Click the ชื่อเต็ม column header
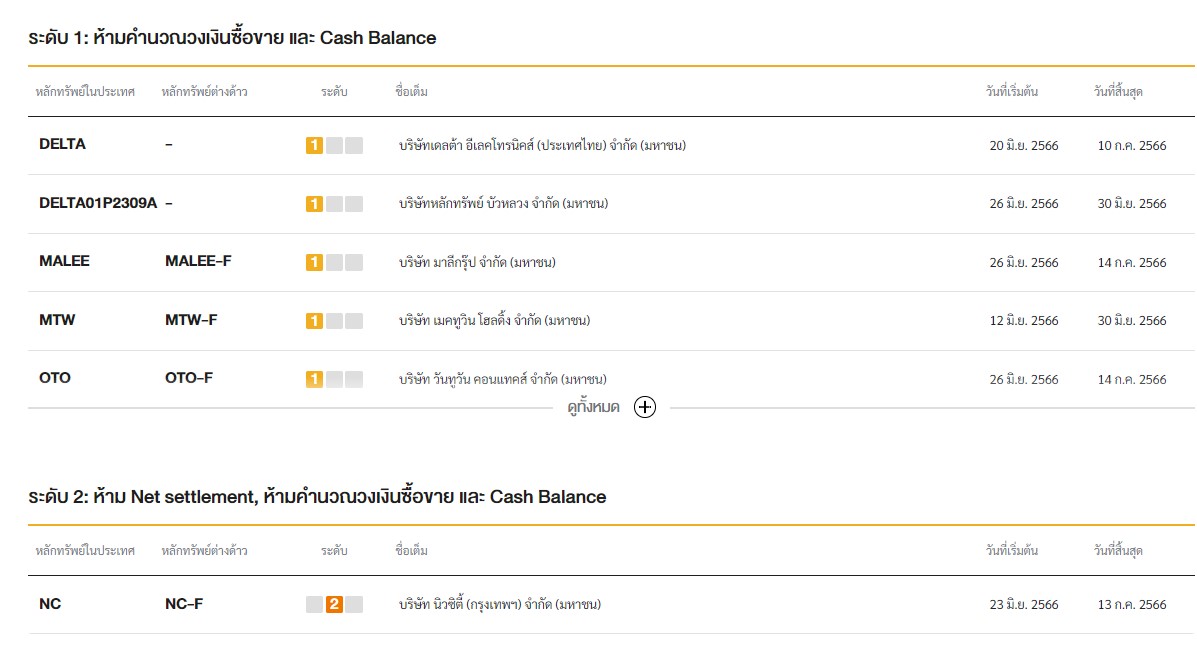This screenshot has width=1197, height=648. pyautogui.click(x=408, y=89)
